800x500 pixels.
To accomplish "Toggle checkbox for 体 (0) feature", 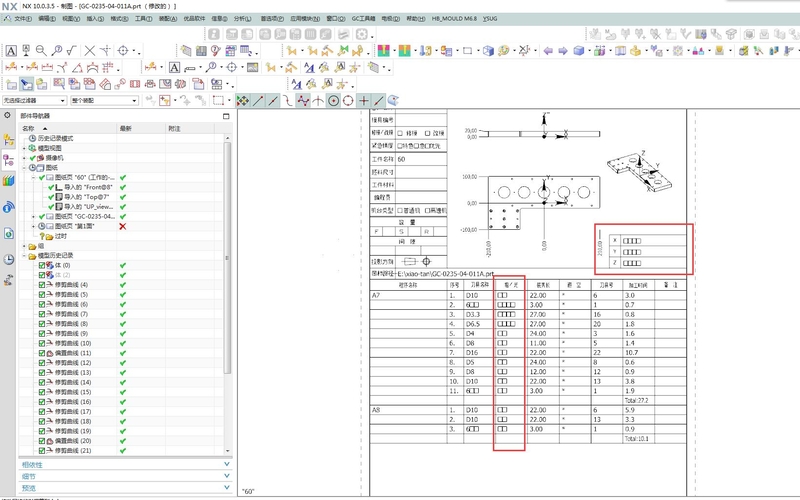I will point(42,265).
